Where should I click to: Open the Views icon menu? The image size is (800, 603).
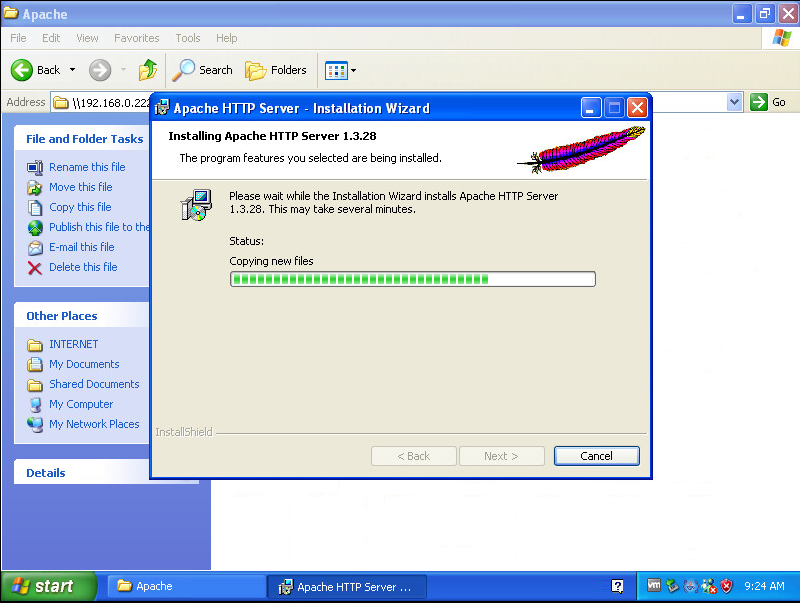pyautogui.click(x=336, y=70)
